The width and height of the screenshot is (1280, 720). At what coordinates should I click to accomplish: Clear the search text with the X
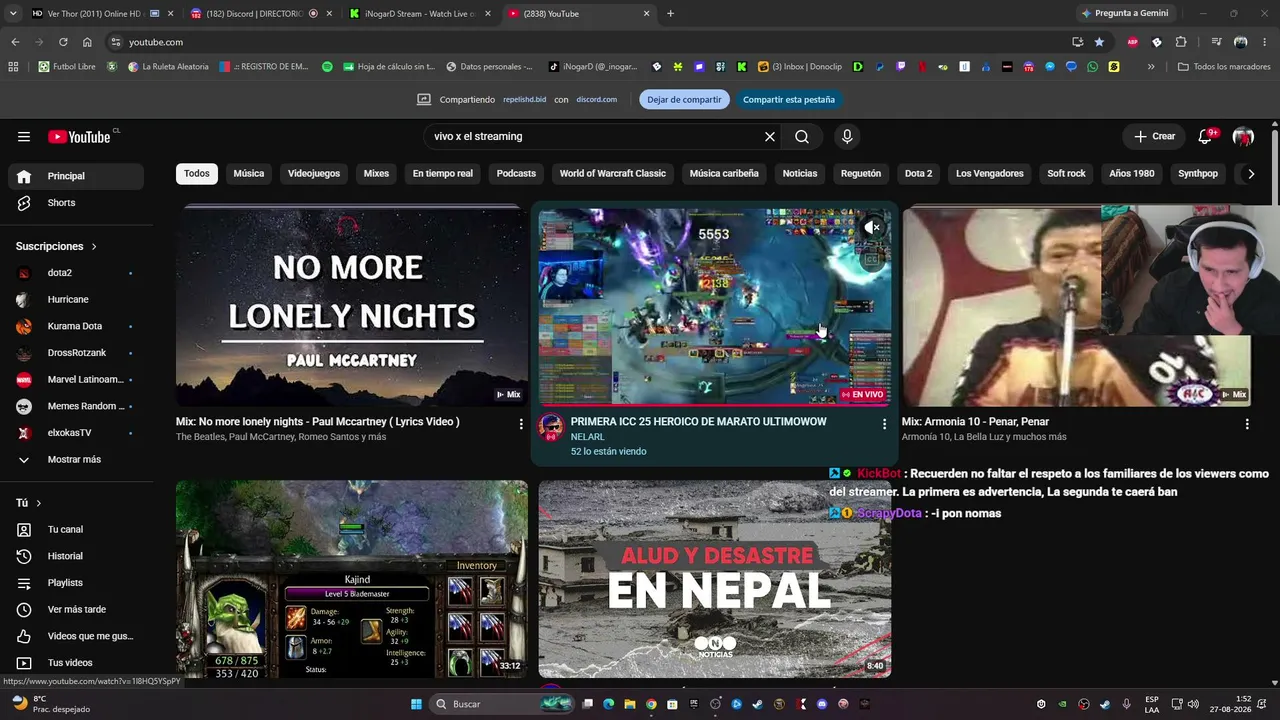(x=770, y=137)
